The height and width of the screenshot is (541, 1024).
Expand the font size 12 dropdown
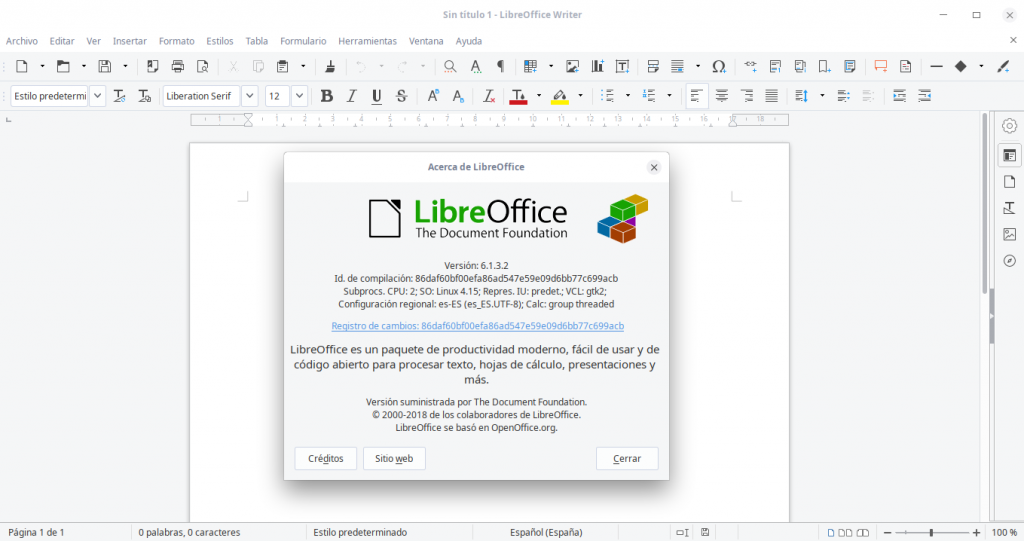[299, 96]
